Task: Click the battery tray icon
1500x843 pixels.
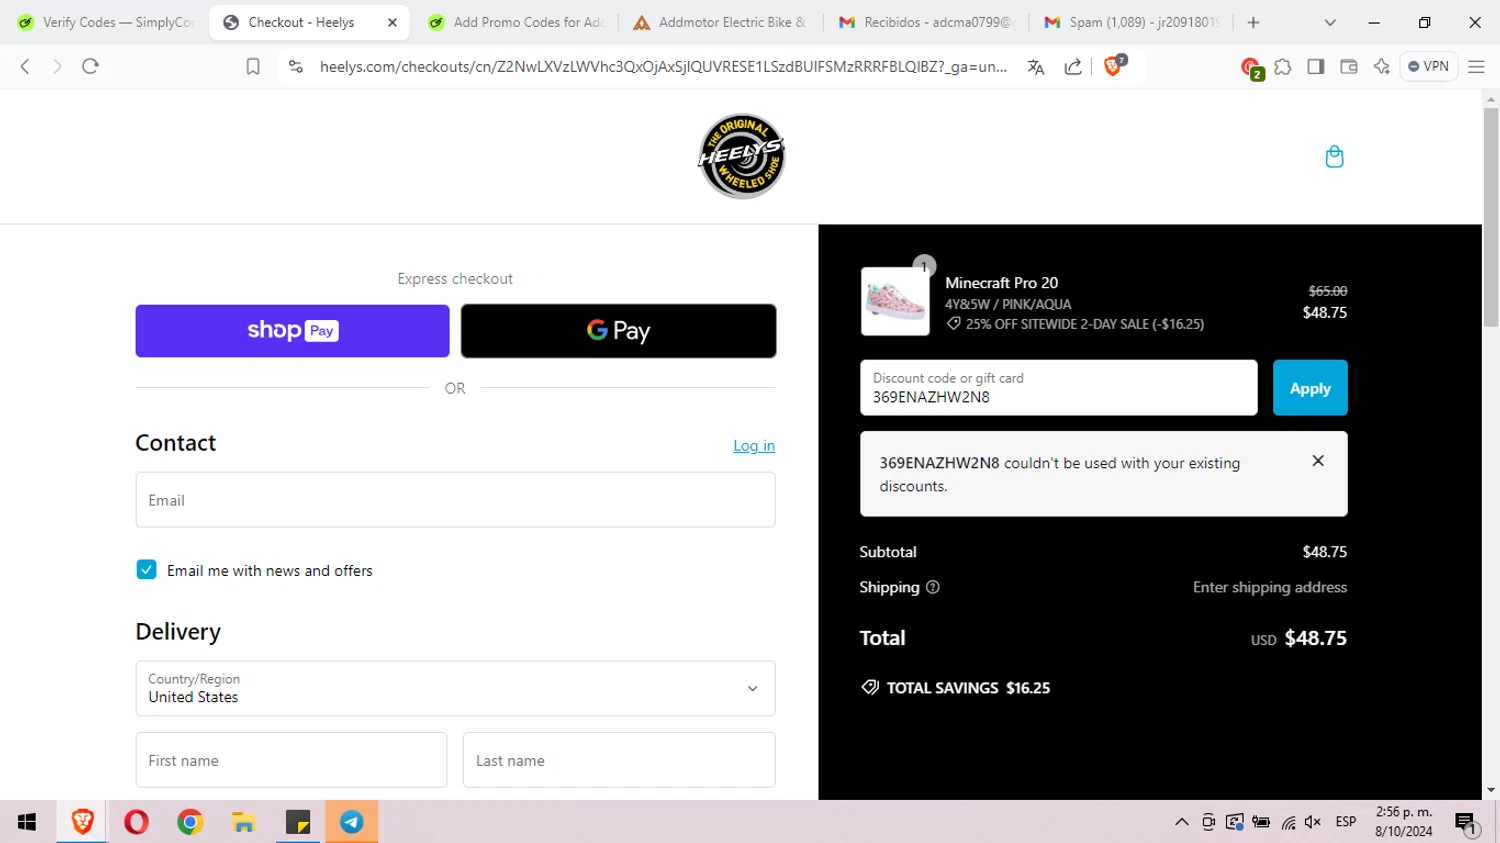Action: click(x=1261, y=822)
